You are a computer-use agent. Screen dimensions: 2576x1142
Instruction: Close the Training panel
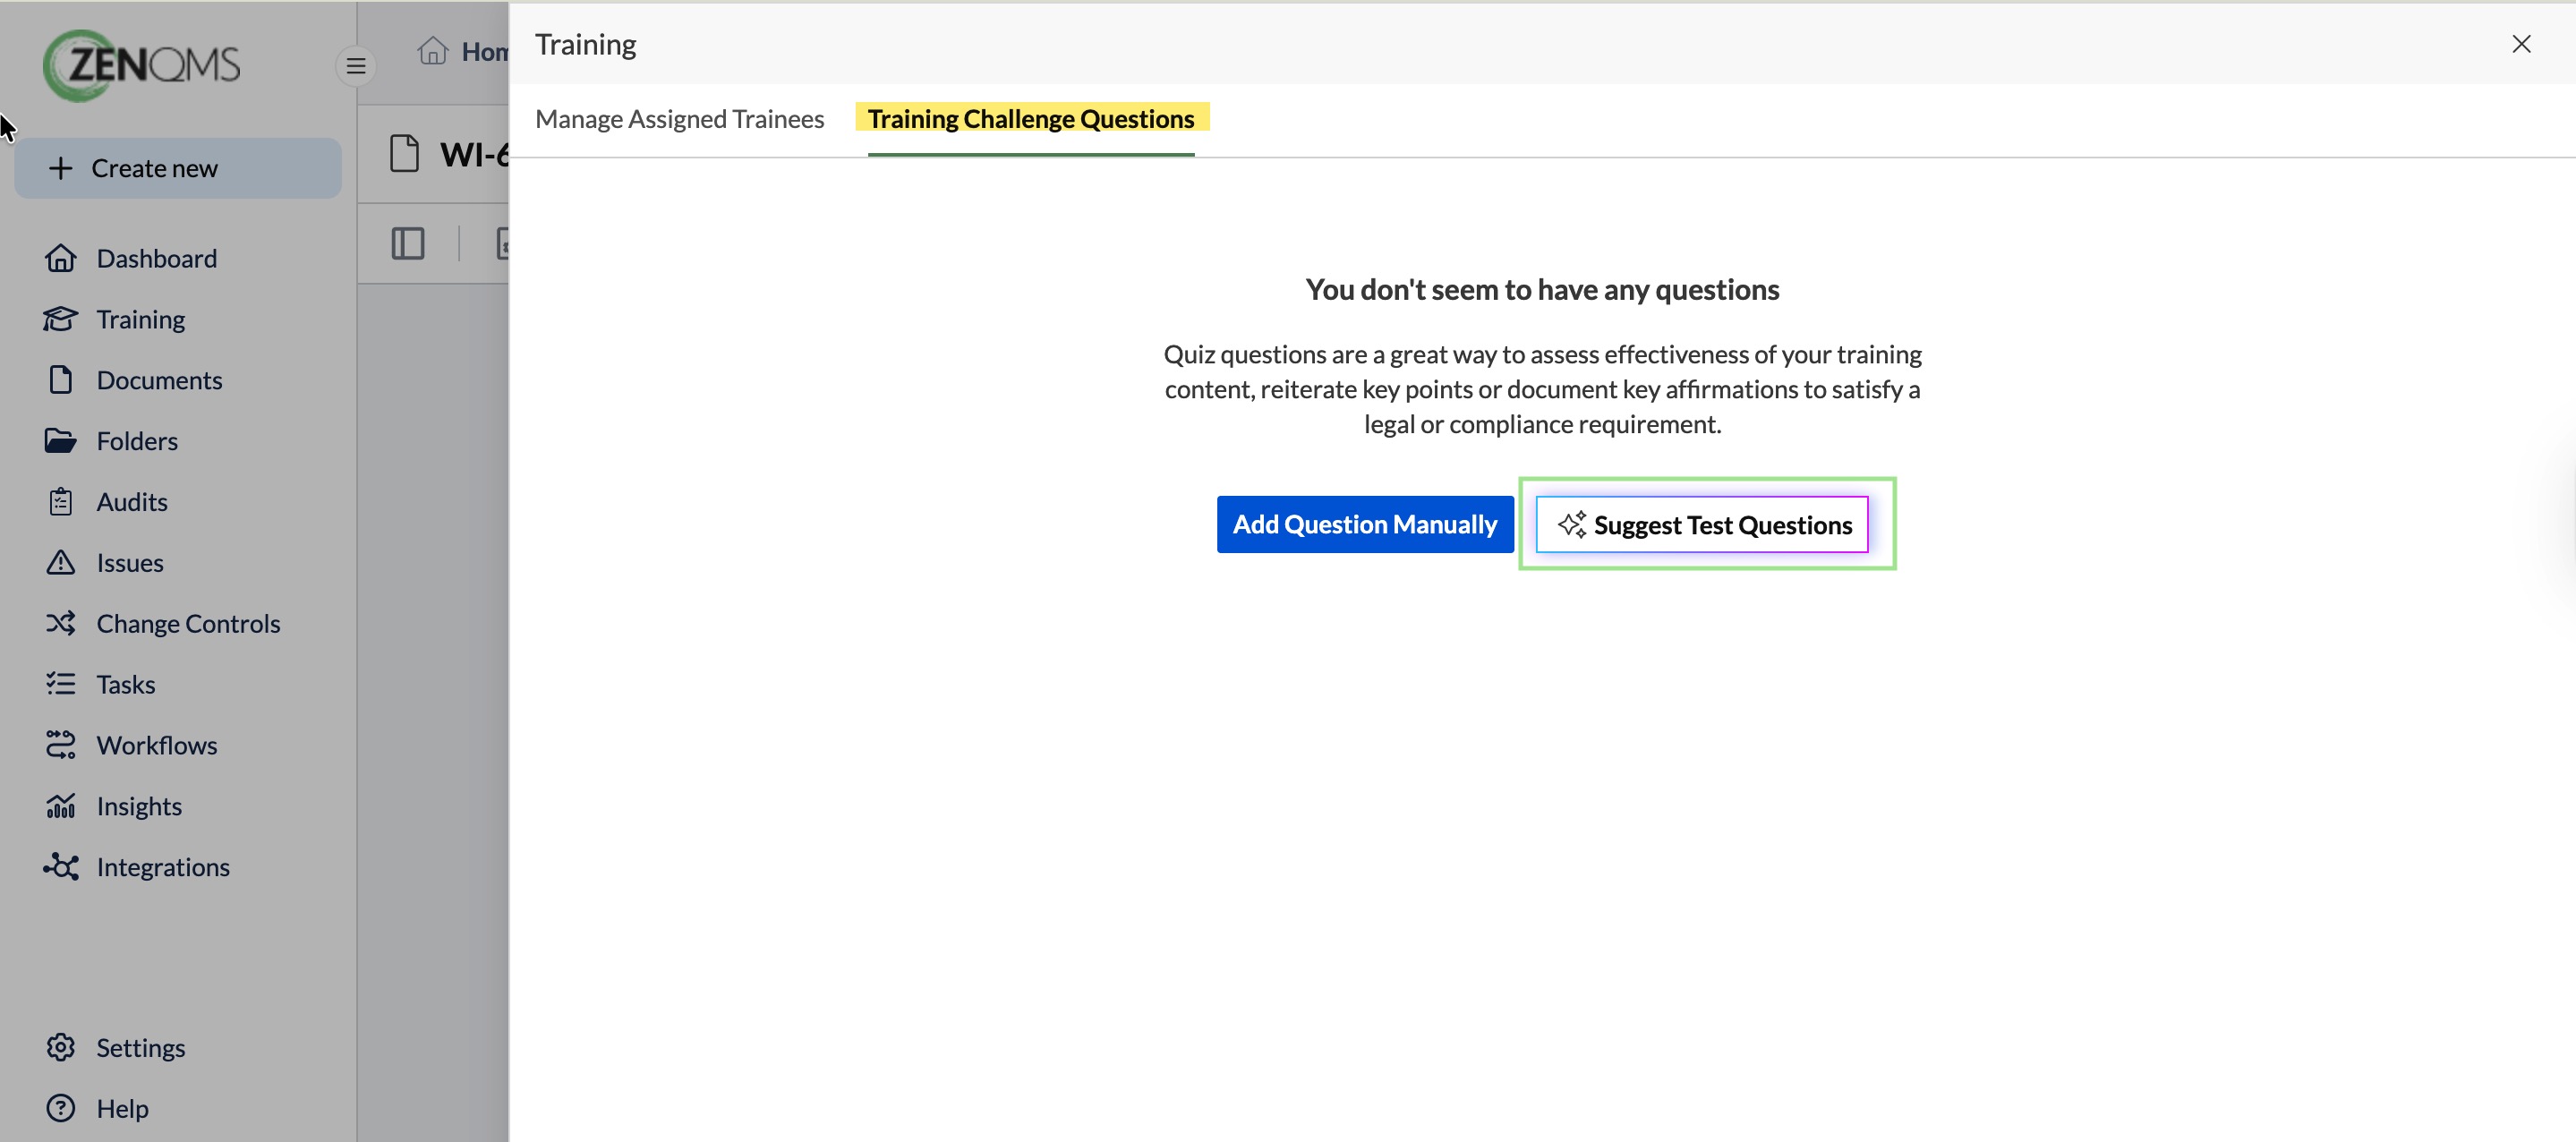[2521, 44]
